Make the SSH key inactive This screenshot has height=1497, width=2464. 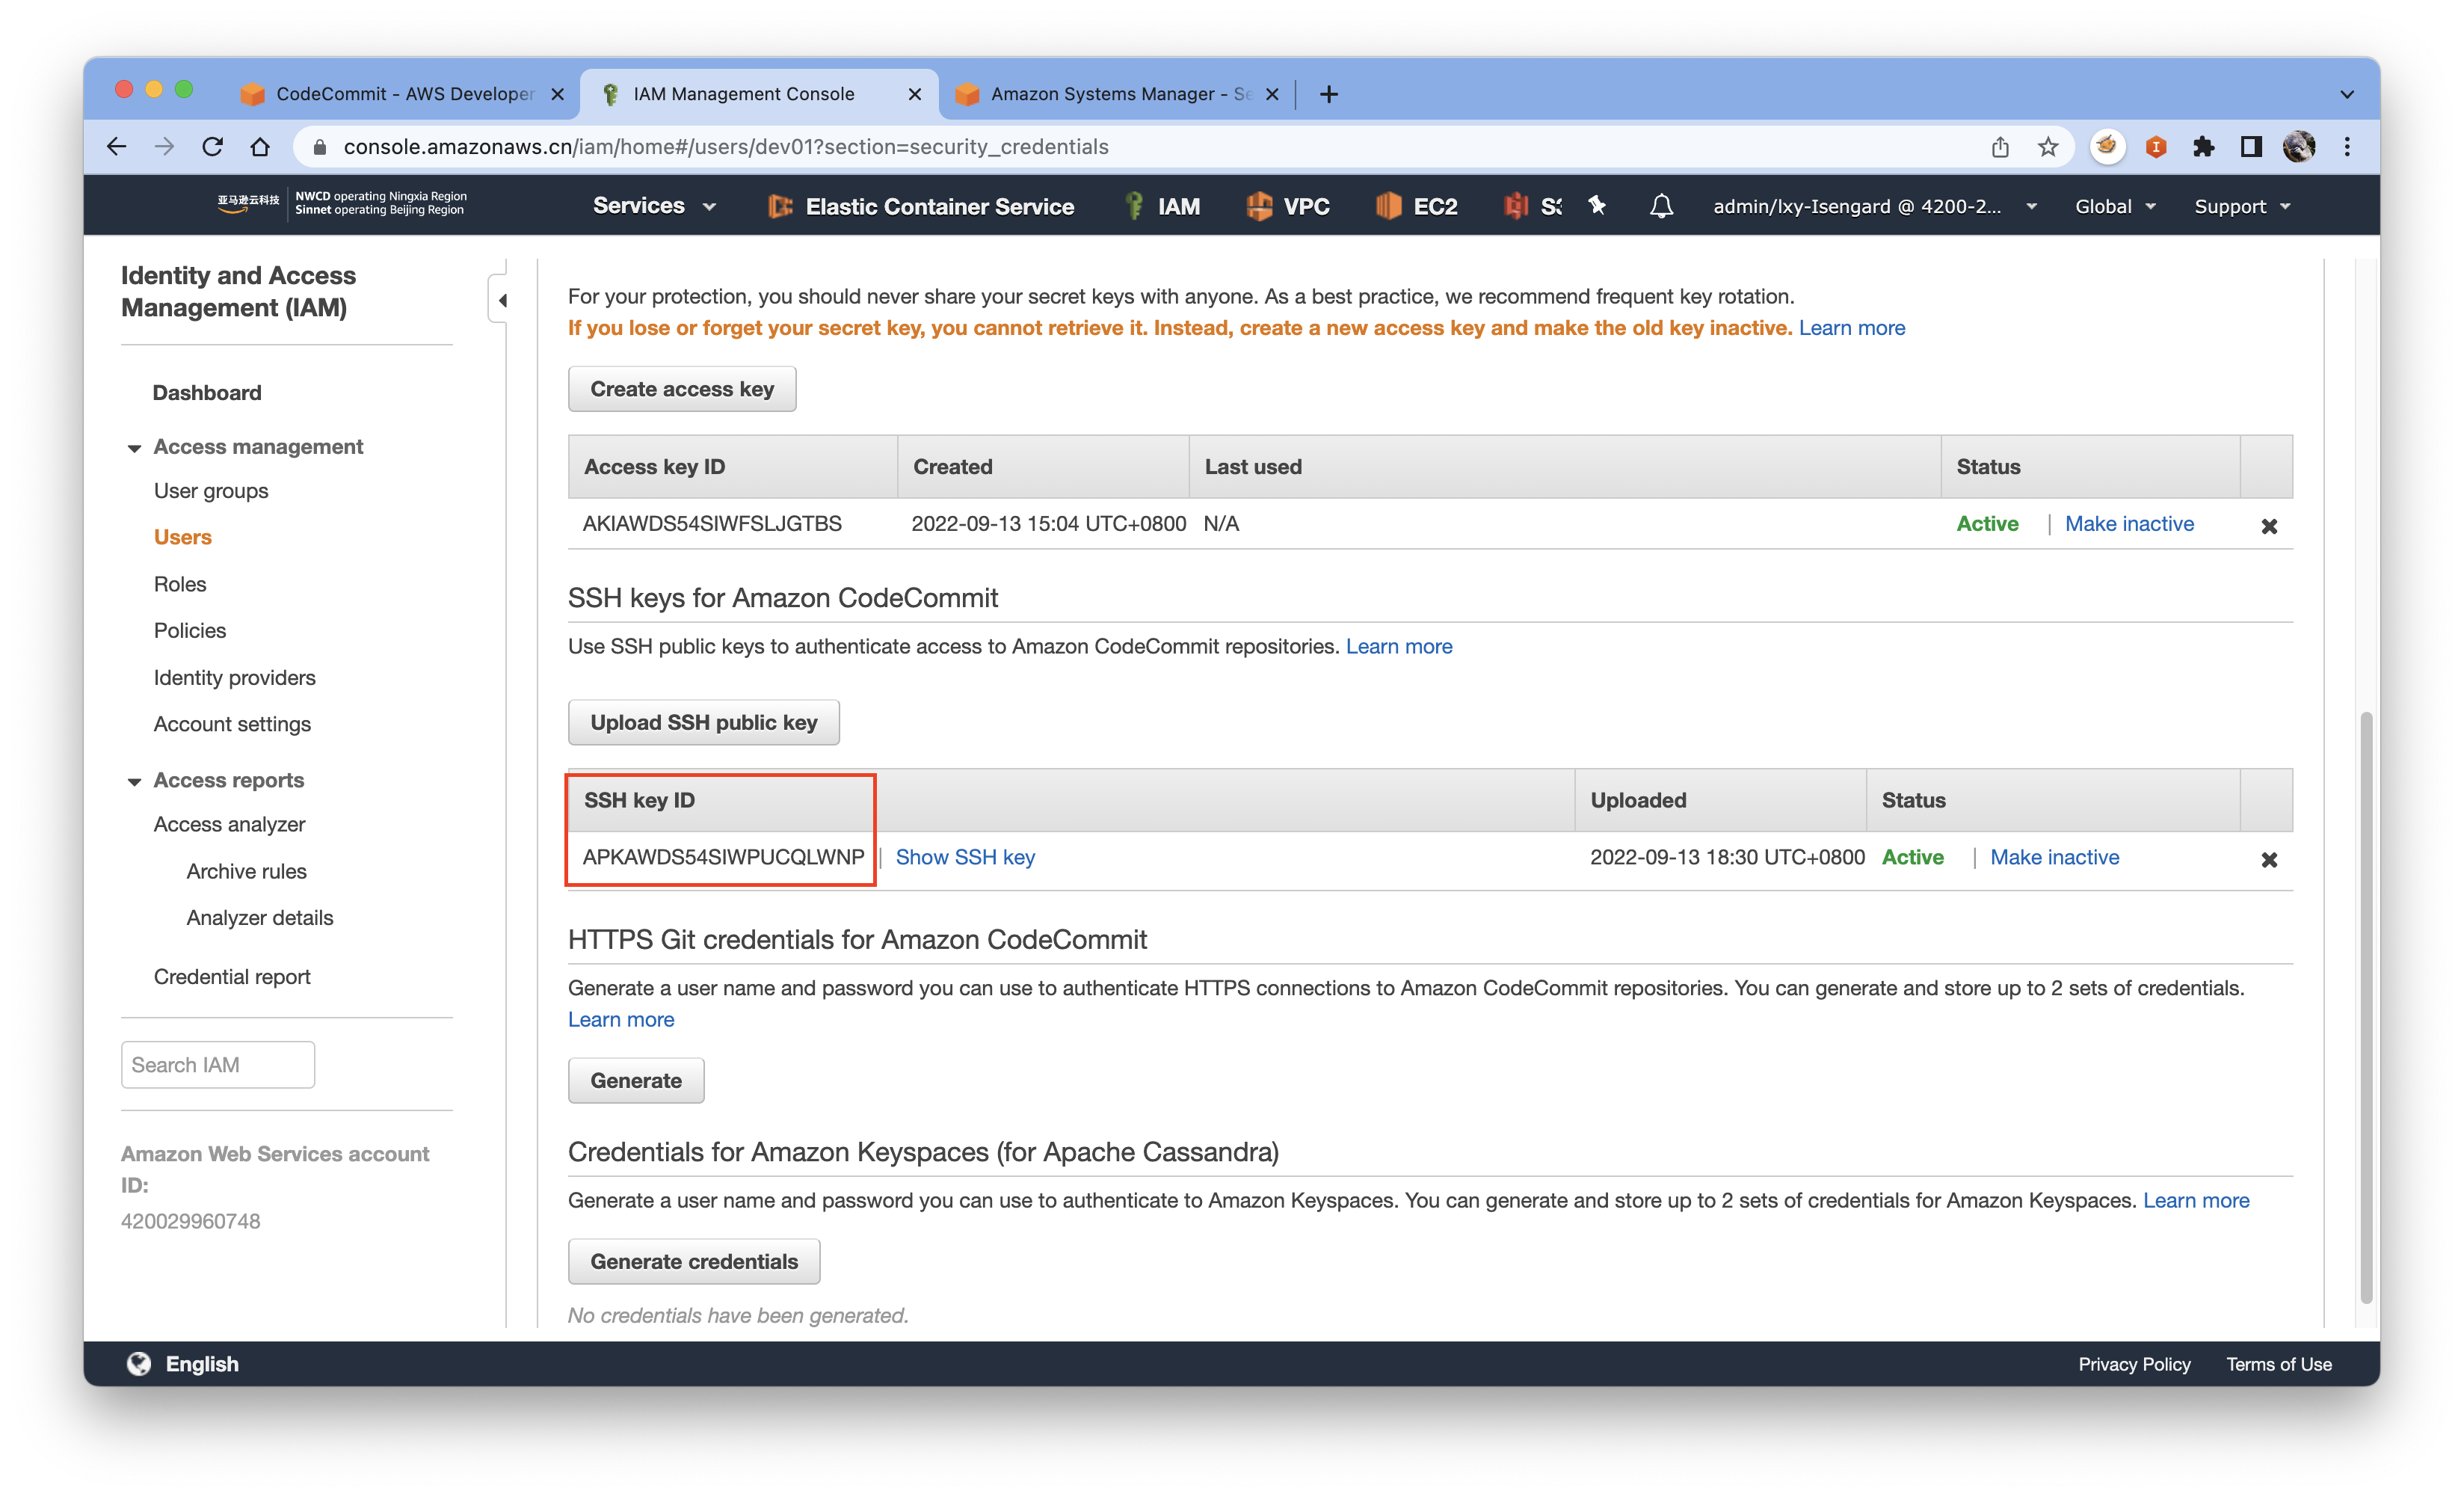(2054, 857)
